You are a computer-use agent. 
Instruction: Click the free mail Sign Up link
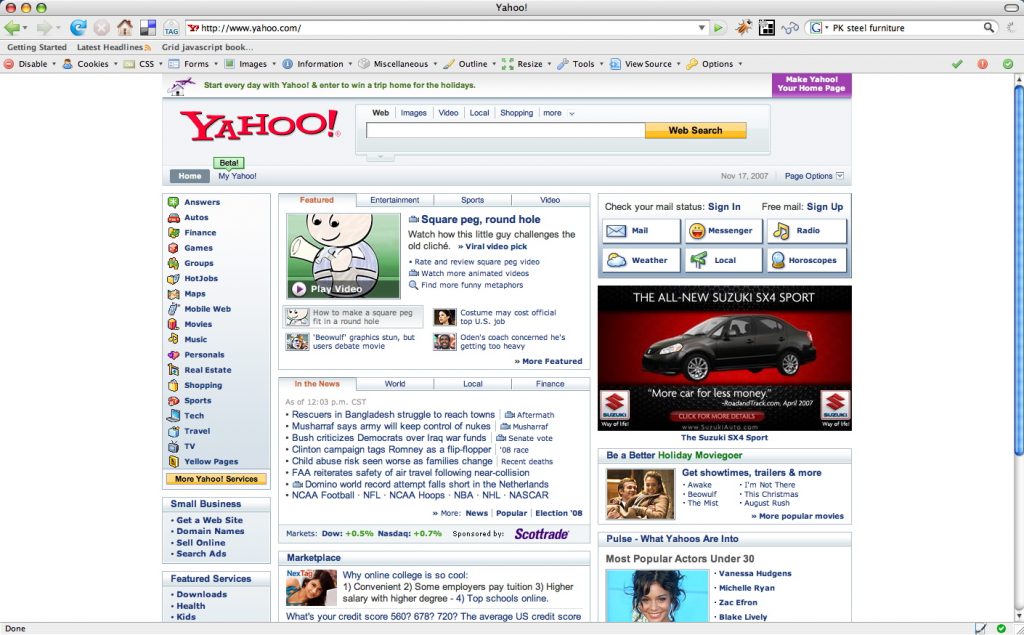[x=825, y=206]
